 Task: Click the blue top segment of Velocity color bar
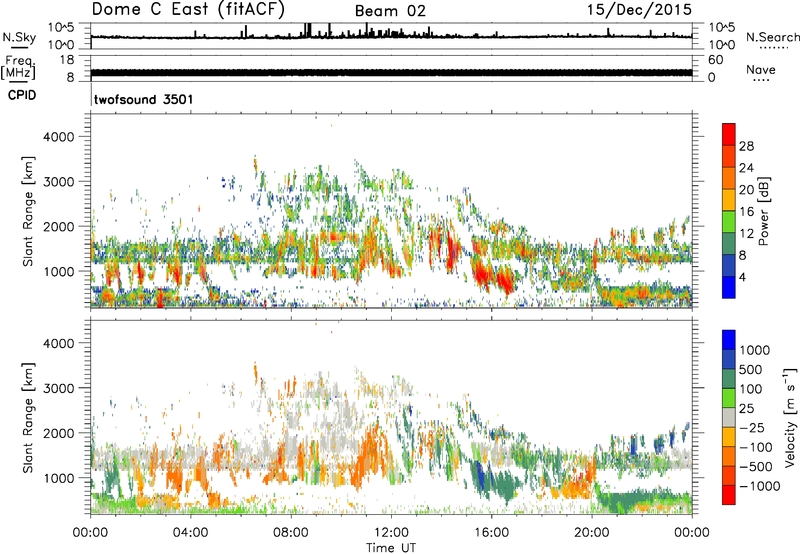(729, 340)
